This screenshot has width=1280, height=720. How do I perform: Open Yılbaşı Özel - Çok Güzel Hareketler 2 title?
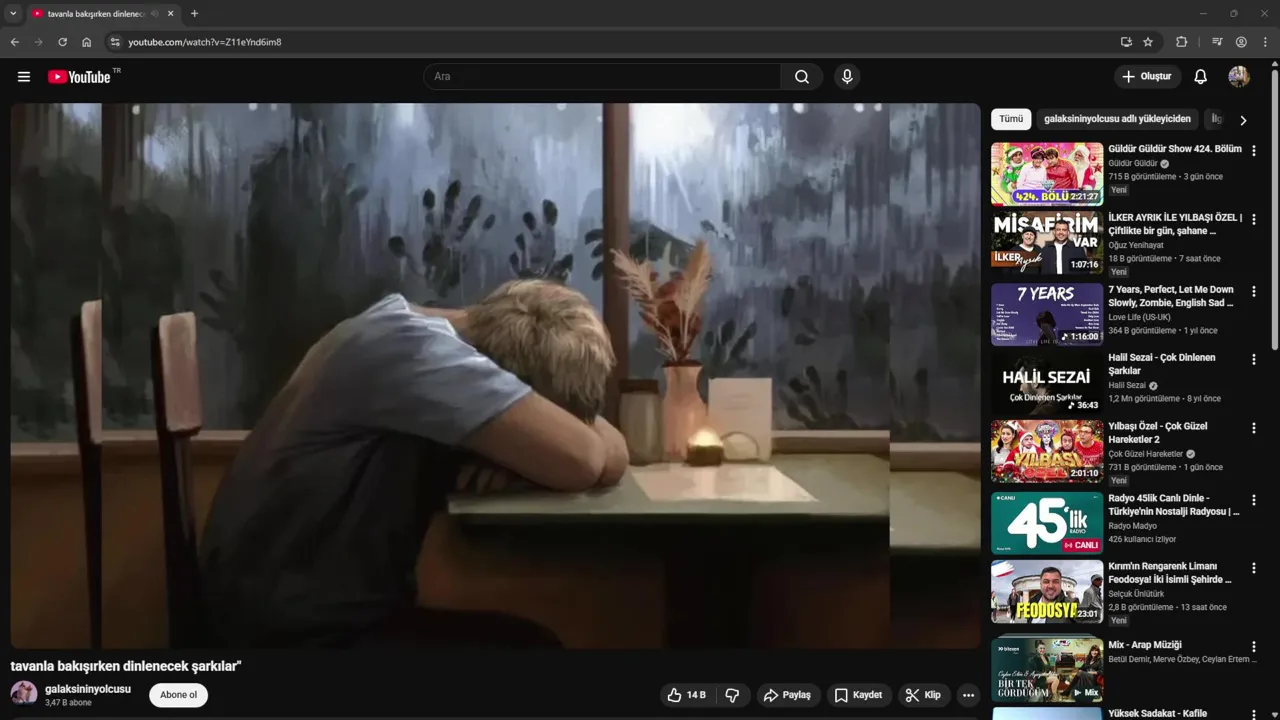1158,432
